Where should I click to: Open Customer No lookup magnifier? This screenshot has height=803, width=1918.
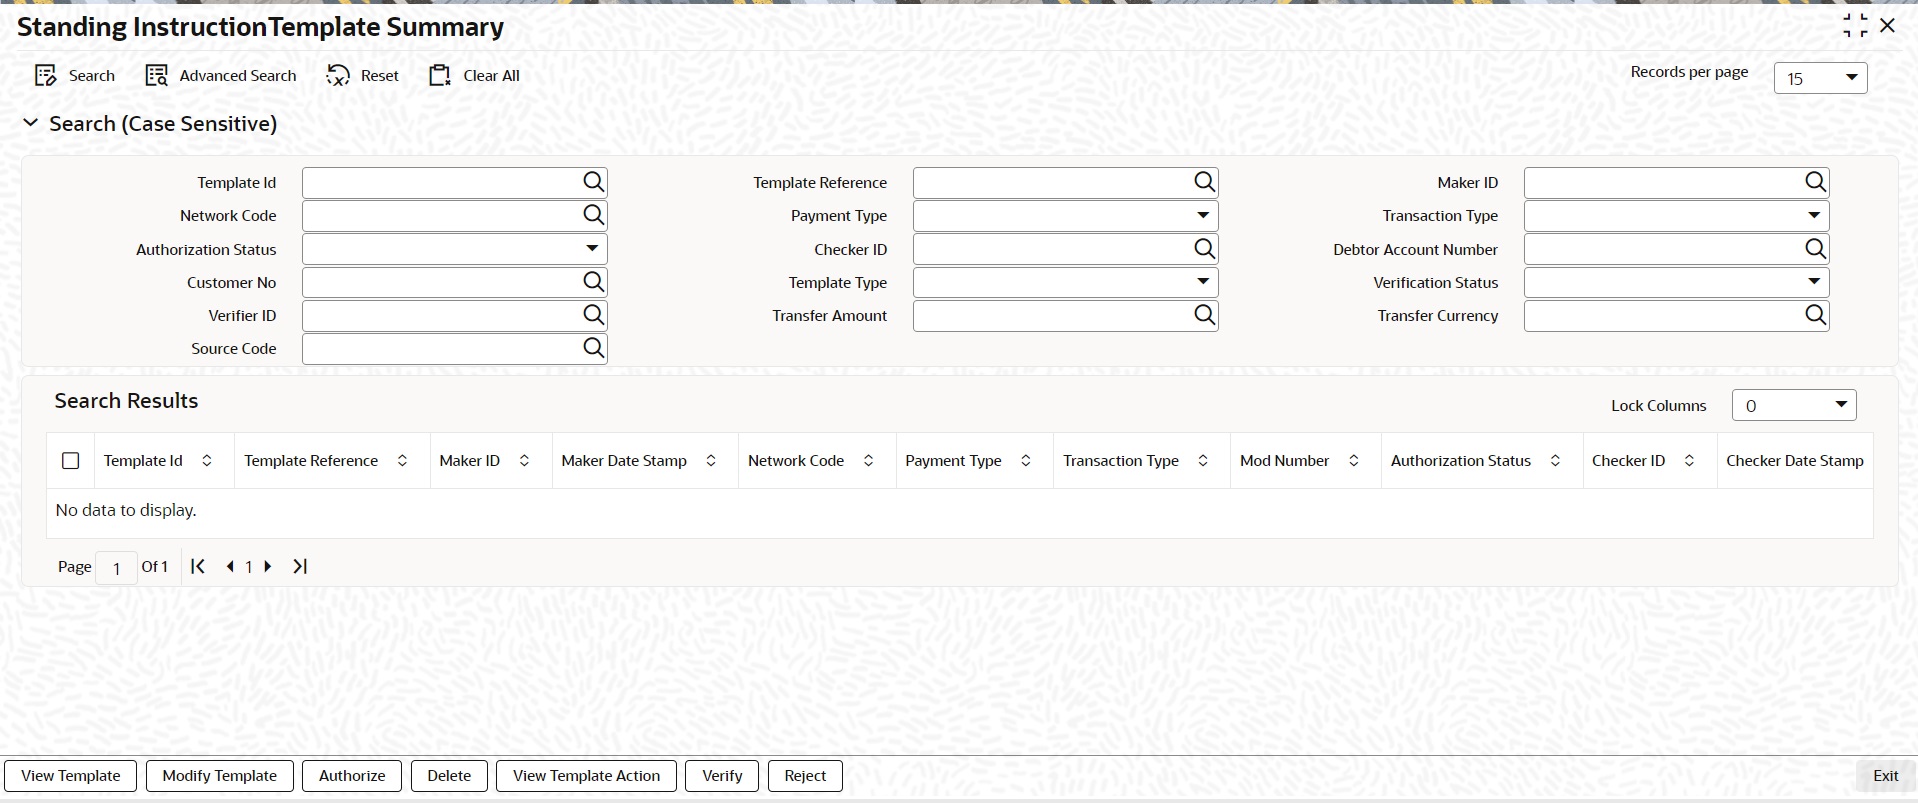[594, 282]
